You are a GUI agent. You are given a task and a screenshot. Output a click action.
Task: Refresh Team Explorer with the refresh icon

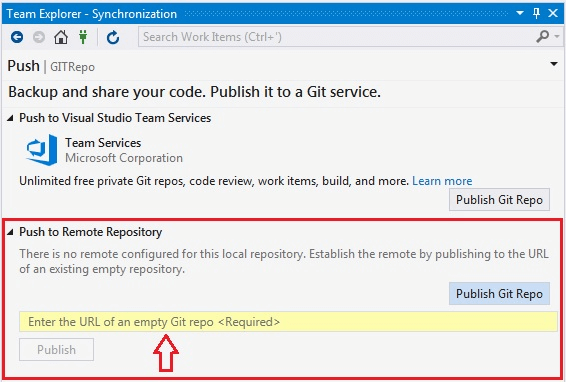113,37
